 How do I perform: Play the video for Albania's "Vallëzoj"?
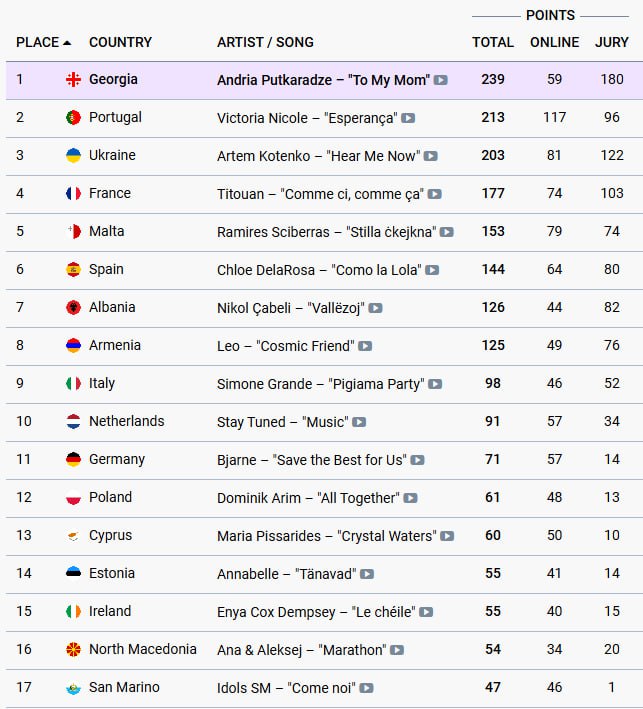(x=375, y=308)
